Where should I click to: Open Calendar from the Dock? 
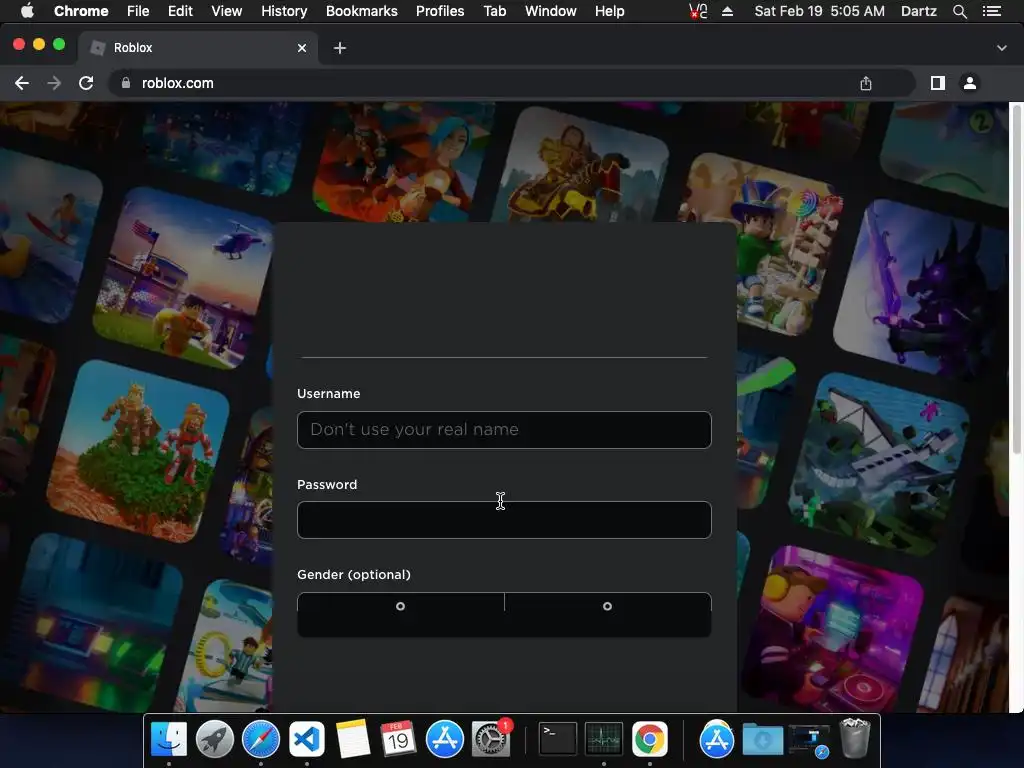[398, 739]
